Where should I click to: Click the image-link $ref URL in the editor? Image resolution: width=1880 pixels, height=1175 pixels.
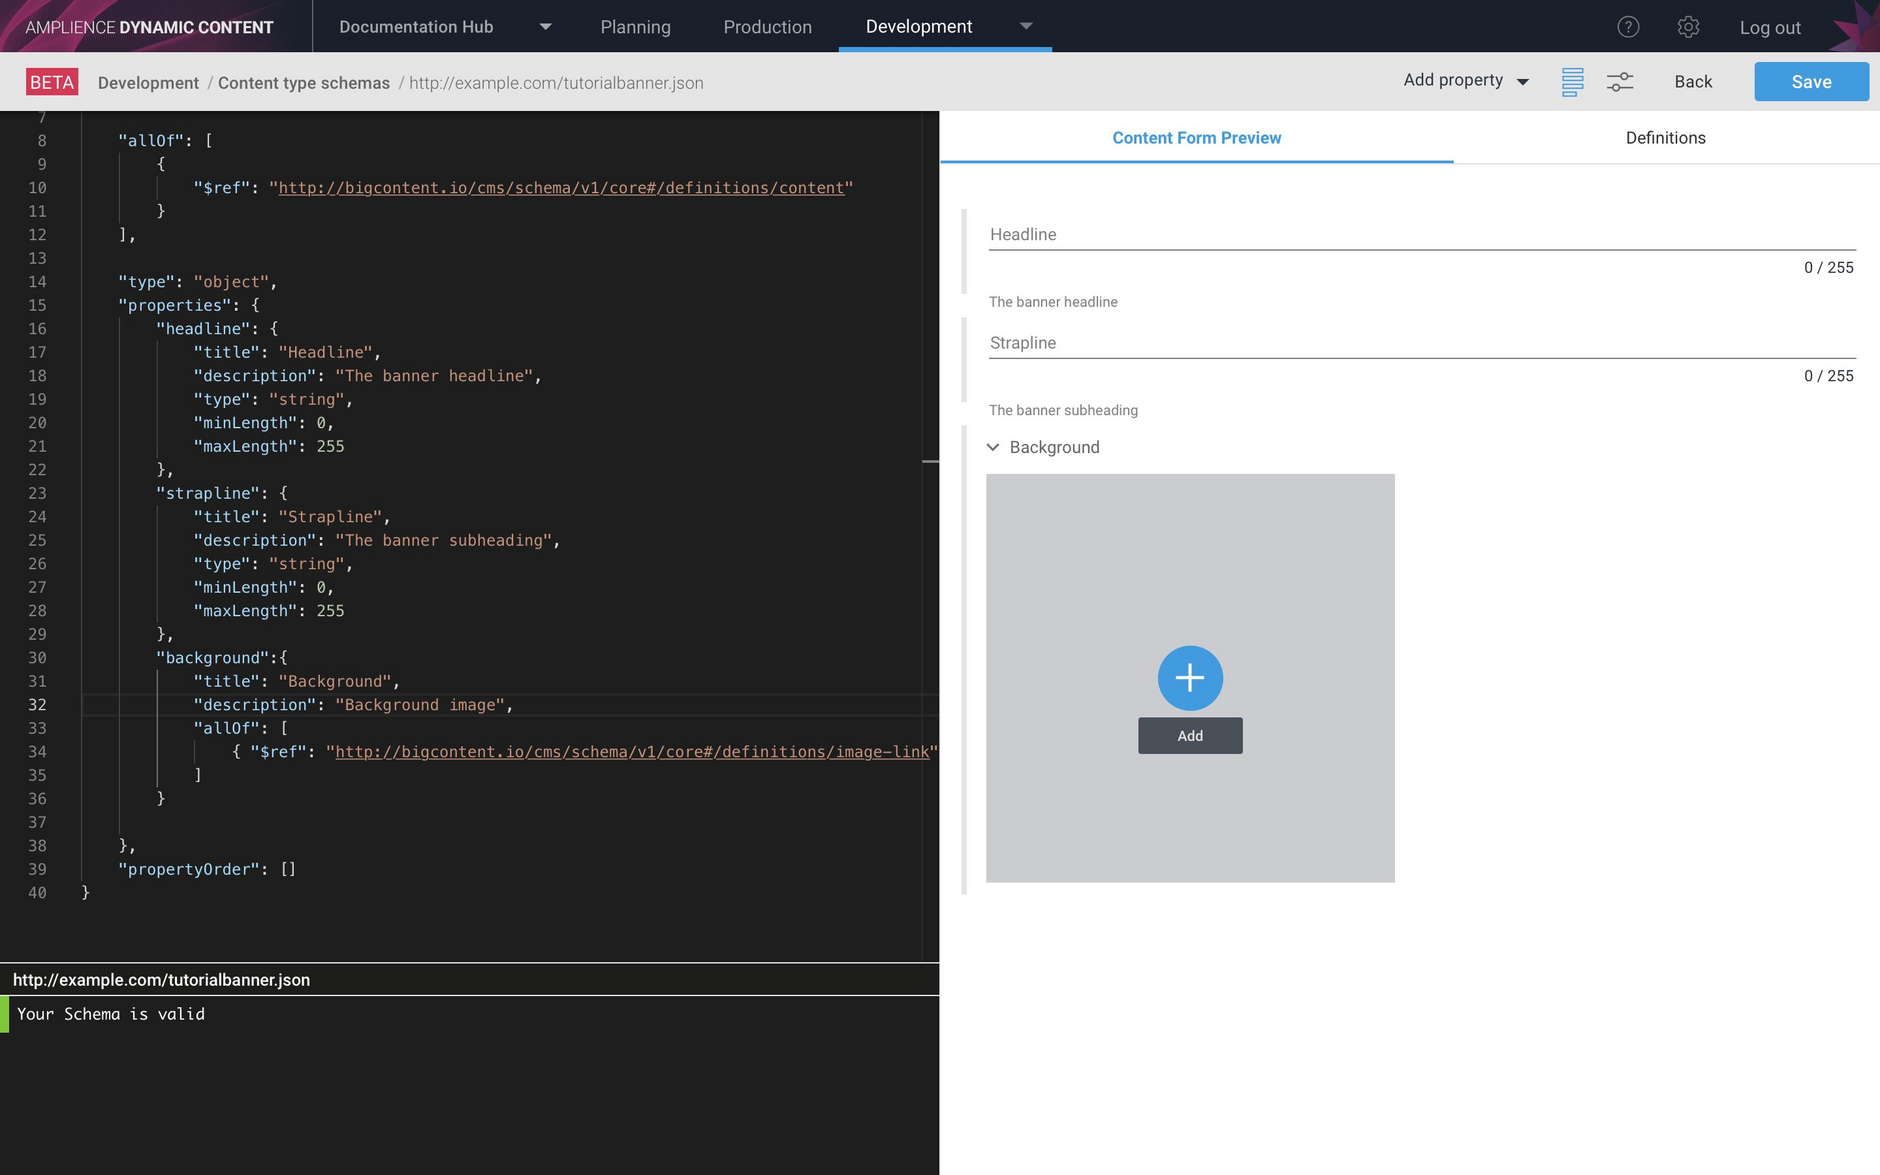[632, 751]
